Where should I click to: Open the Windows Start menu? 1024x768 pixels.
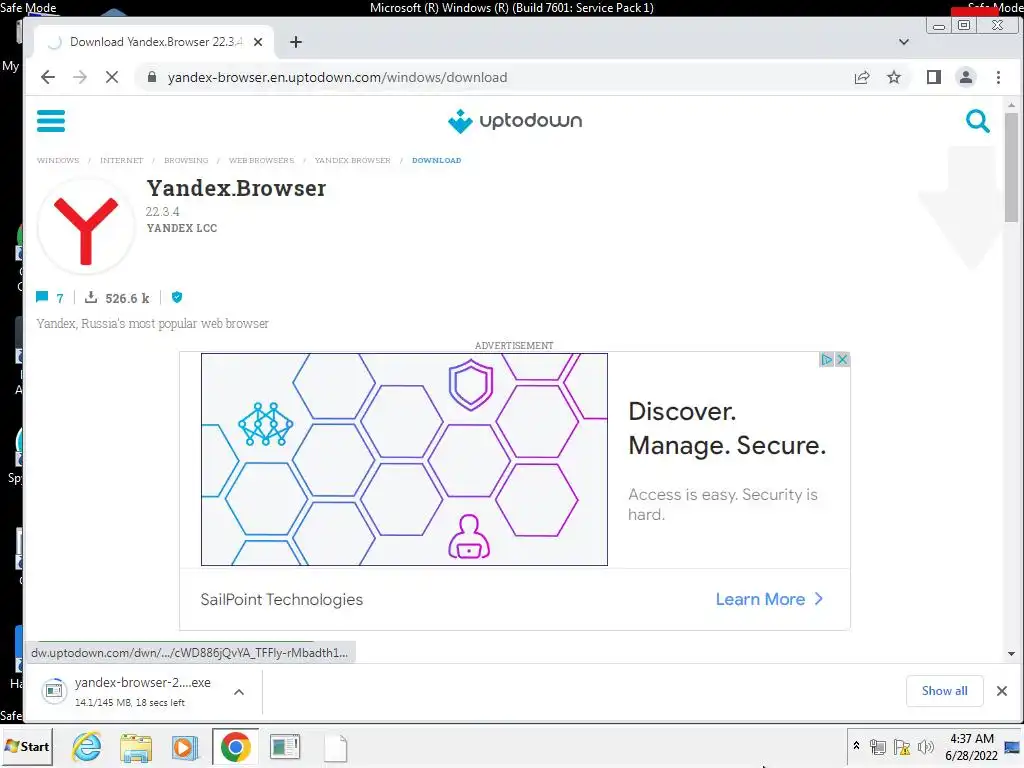[27, 746]
